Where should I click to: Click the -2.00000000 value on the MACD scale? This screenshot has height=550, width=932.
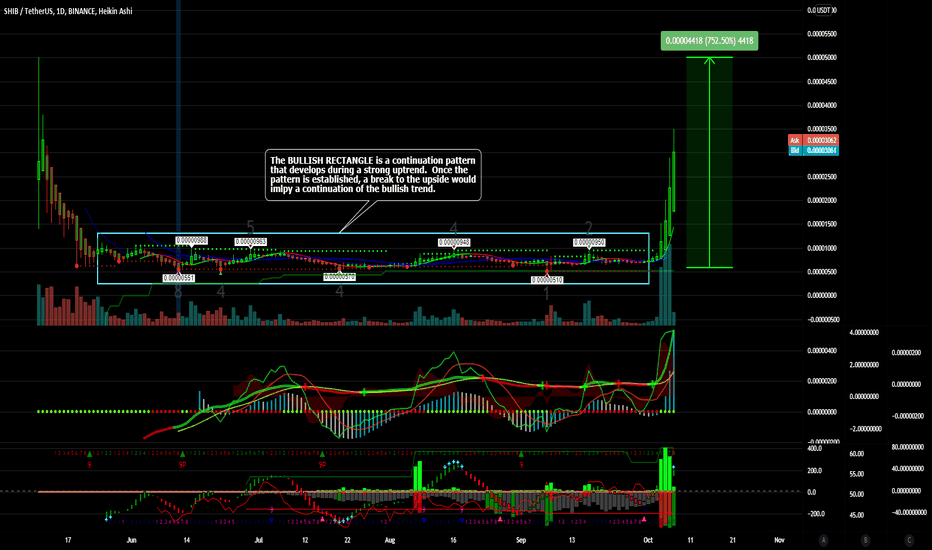[x=864, y=429]
